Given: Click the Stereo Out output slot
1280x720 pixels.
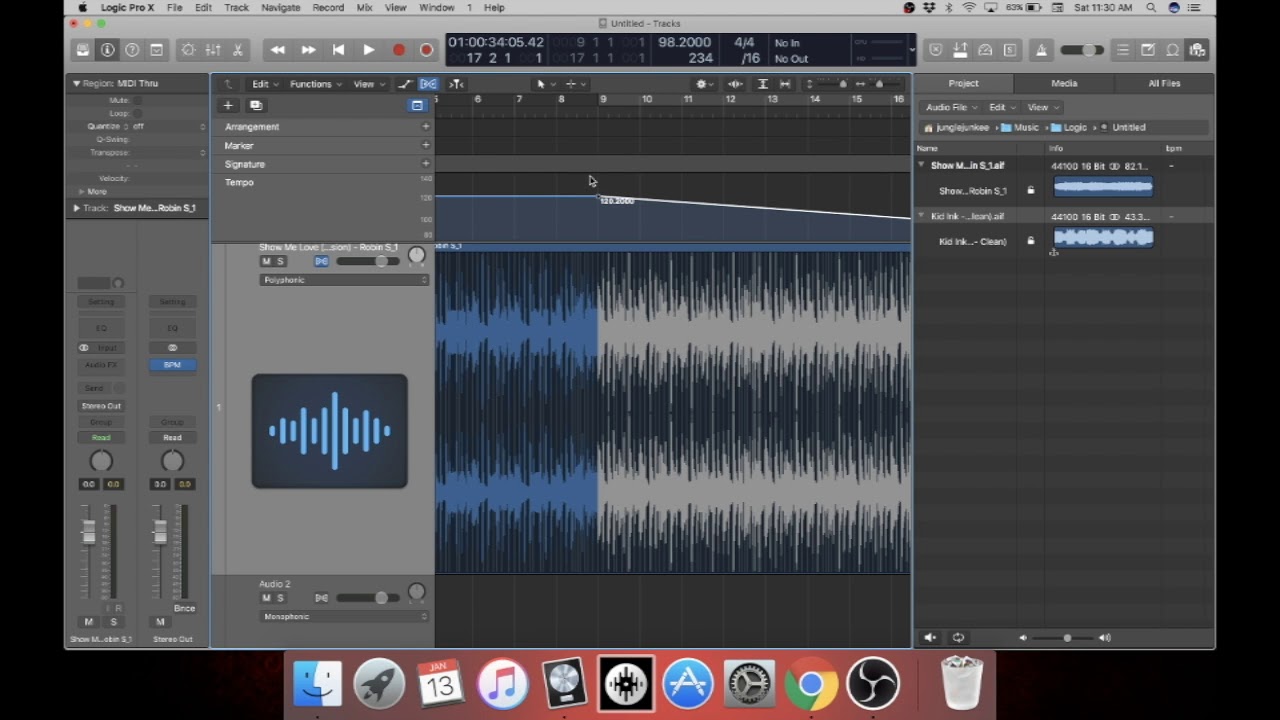Looking at the screenshot, I should click(x=101, y=406).
